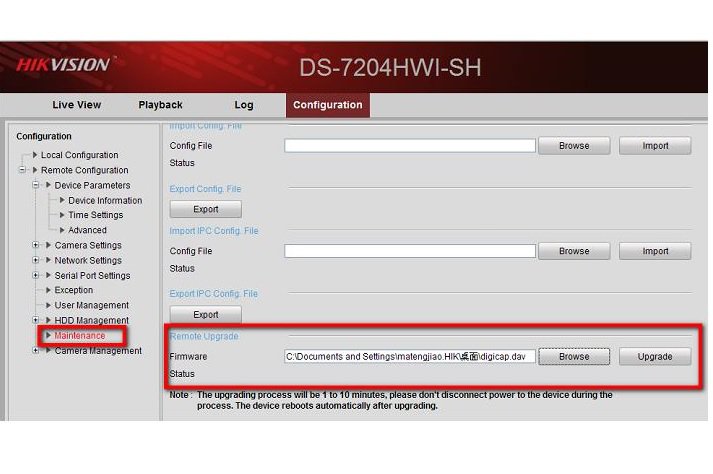Click the Remote Upgrade section heading
Screen dimensions: 713x474
click(204, 336)
